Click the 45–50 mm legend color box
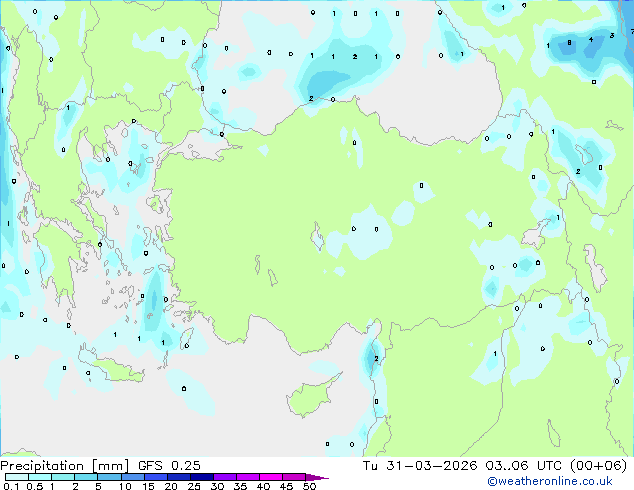Image resolution: width=634 pixels, height=490 pixels. click(294, 477)
